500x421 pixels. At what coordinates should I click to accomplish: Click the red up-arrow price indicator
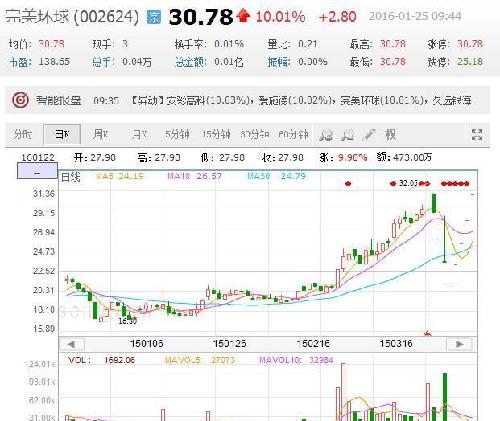(243, 16)
